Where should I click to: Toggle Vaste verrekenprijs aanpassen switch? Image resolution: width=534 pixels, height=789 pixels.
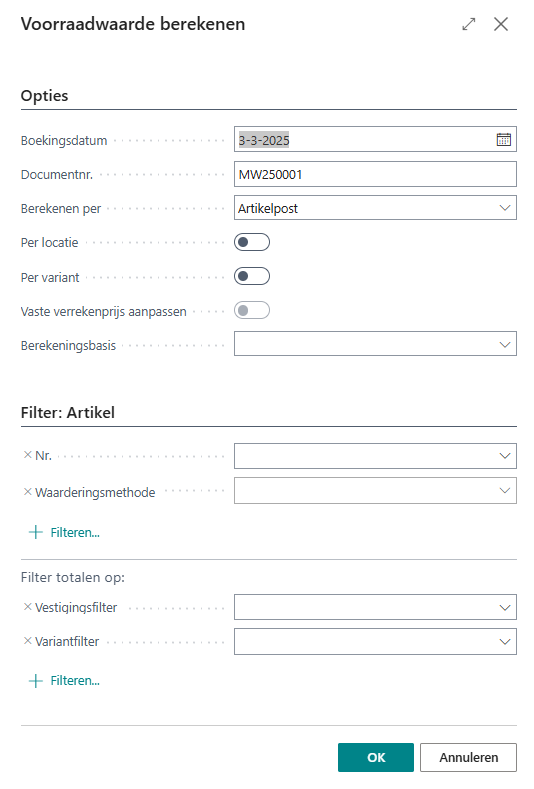click(x=252, y=310)
